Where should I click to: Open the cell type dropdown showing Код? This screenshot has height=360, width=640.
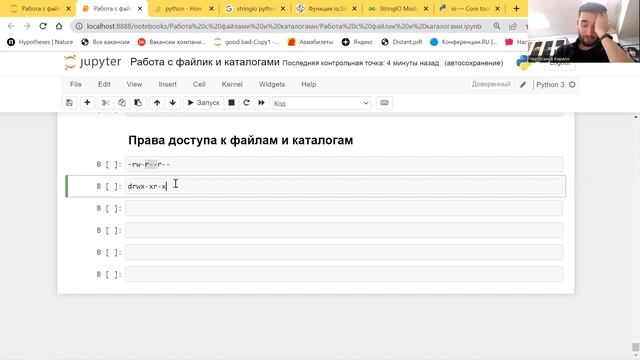[x=321, y=103]
